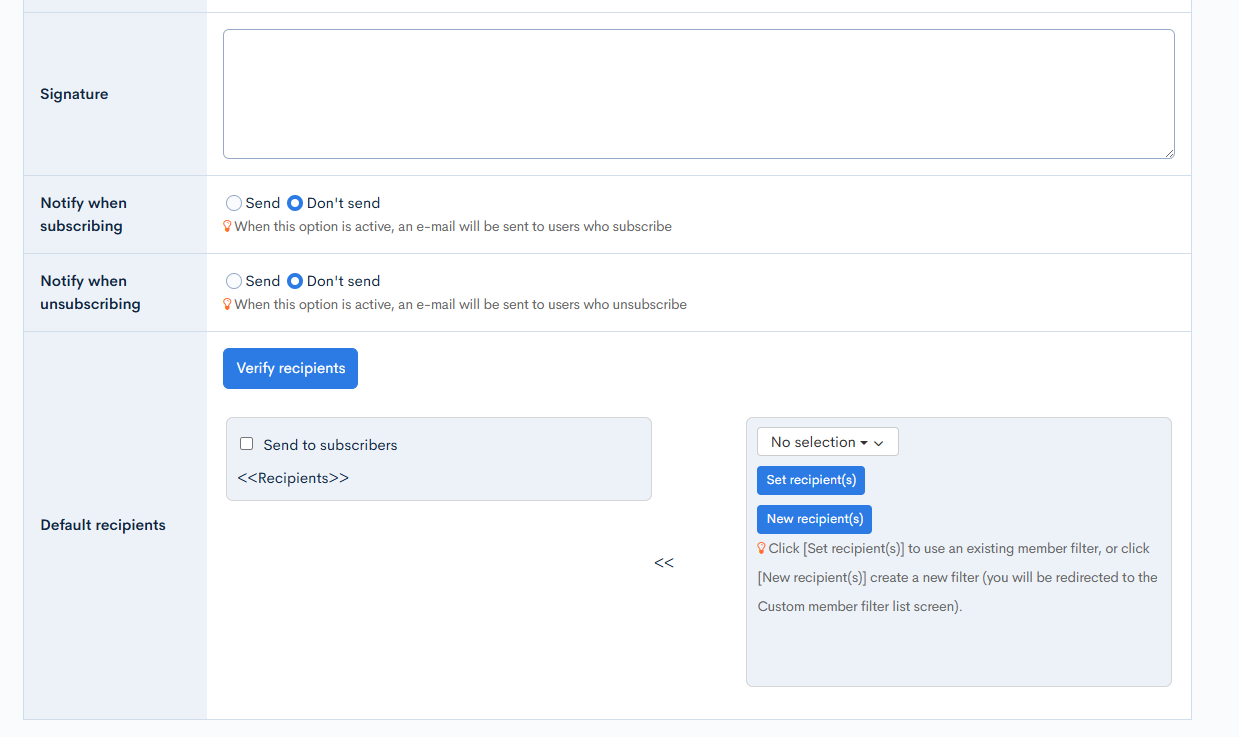Click the Signature row label
The width and height of the screenshot is (1239, 737).
[74, 94]
